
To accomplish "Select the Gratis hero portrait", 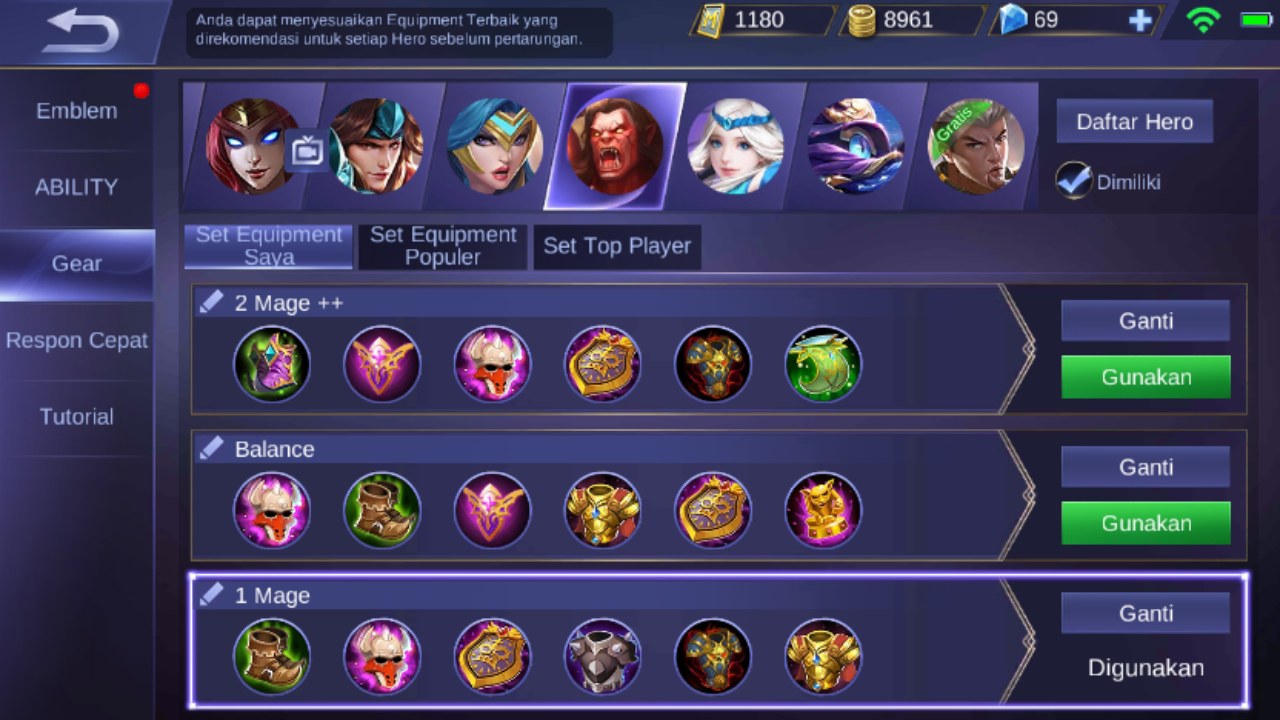I will [976, 146].
